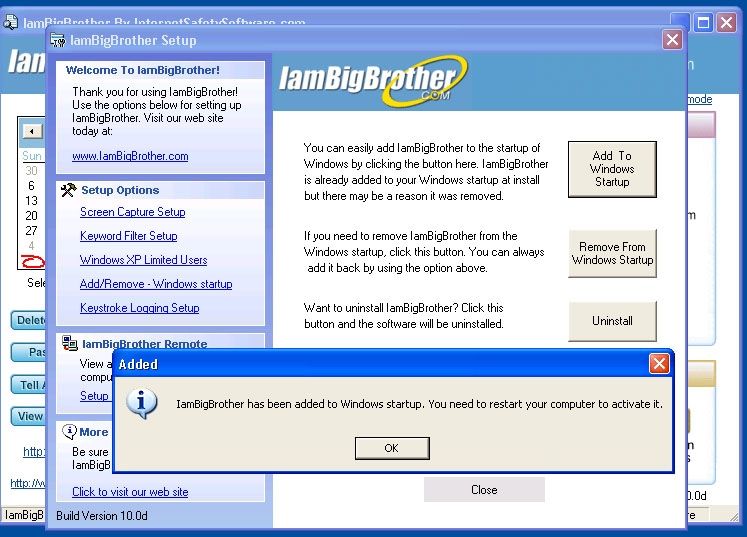Click the main window title bar icon
The image size is (747, 537).
click(x=10, y=22)
